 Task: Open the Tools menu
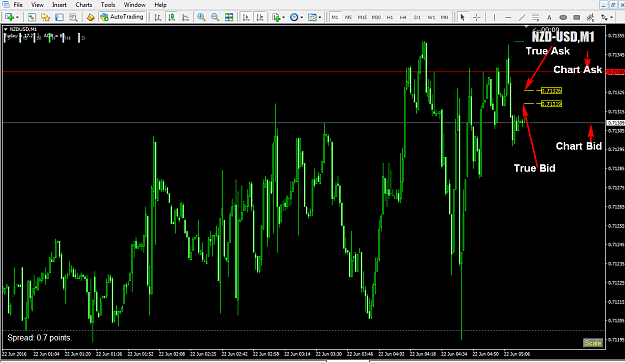tap(108, 5)
